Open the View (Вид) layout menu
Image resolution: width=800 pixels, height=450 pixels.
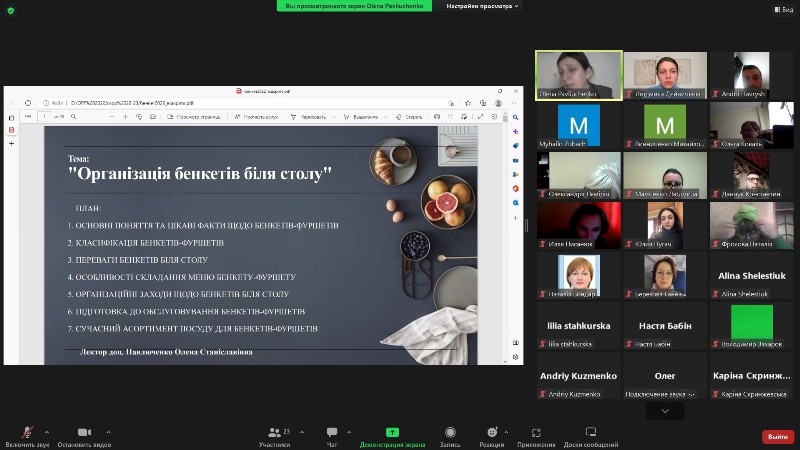784,9
